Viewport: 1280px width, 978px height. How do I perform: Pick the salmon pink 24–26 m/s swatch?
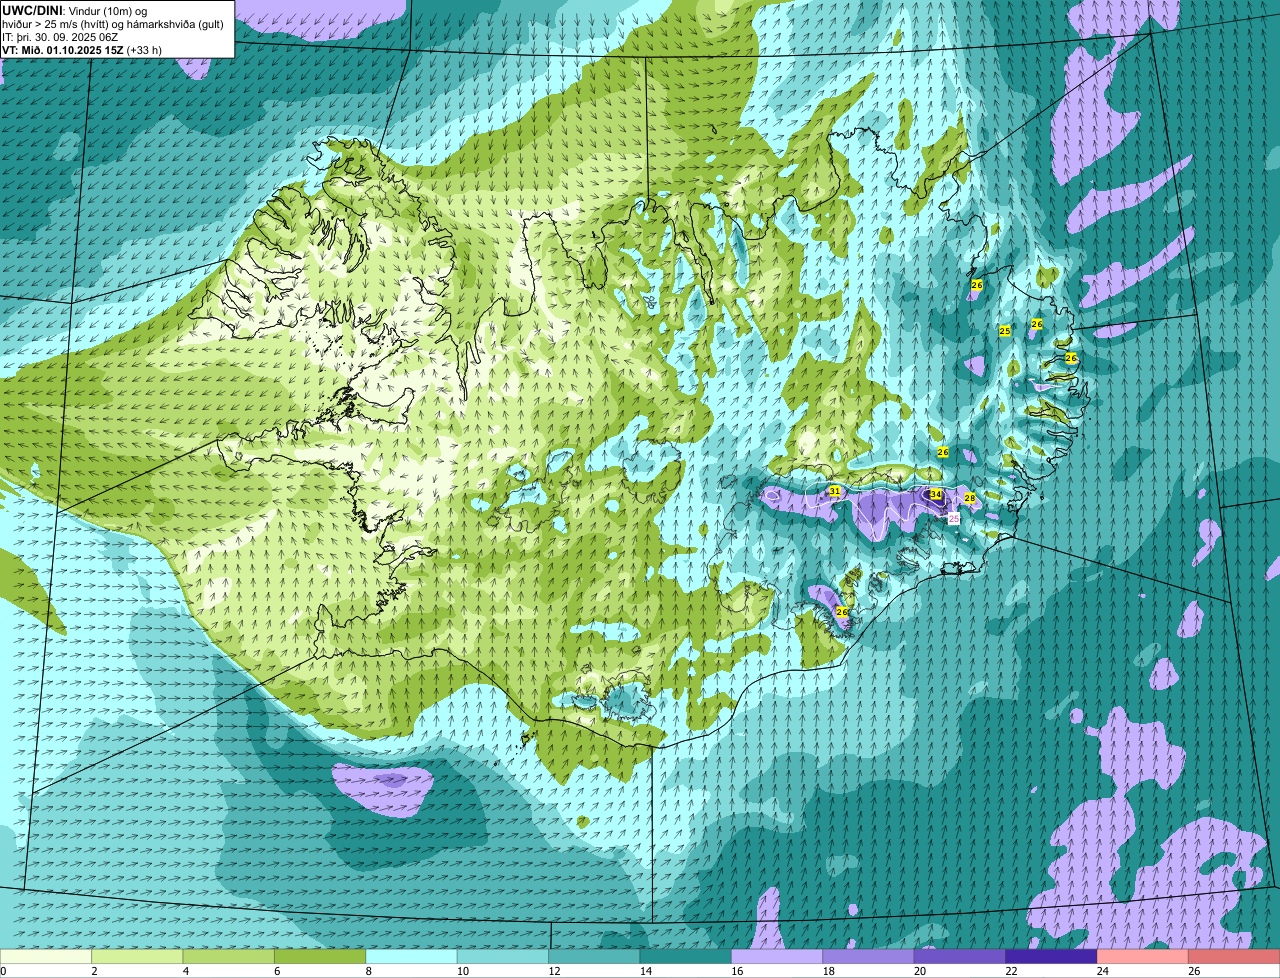point(1143,956)
